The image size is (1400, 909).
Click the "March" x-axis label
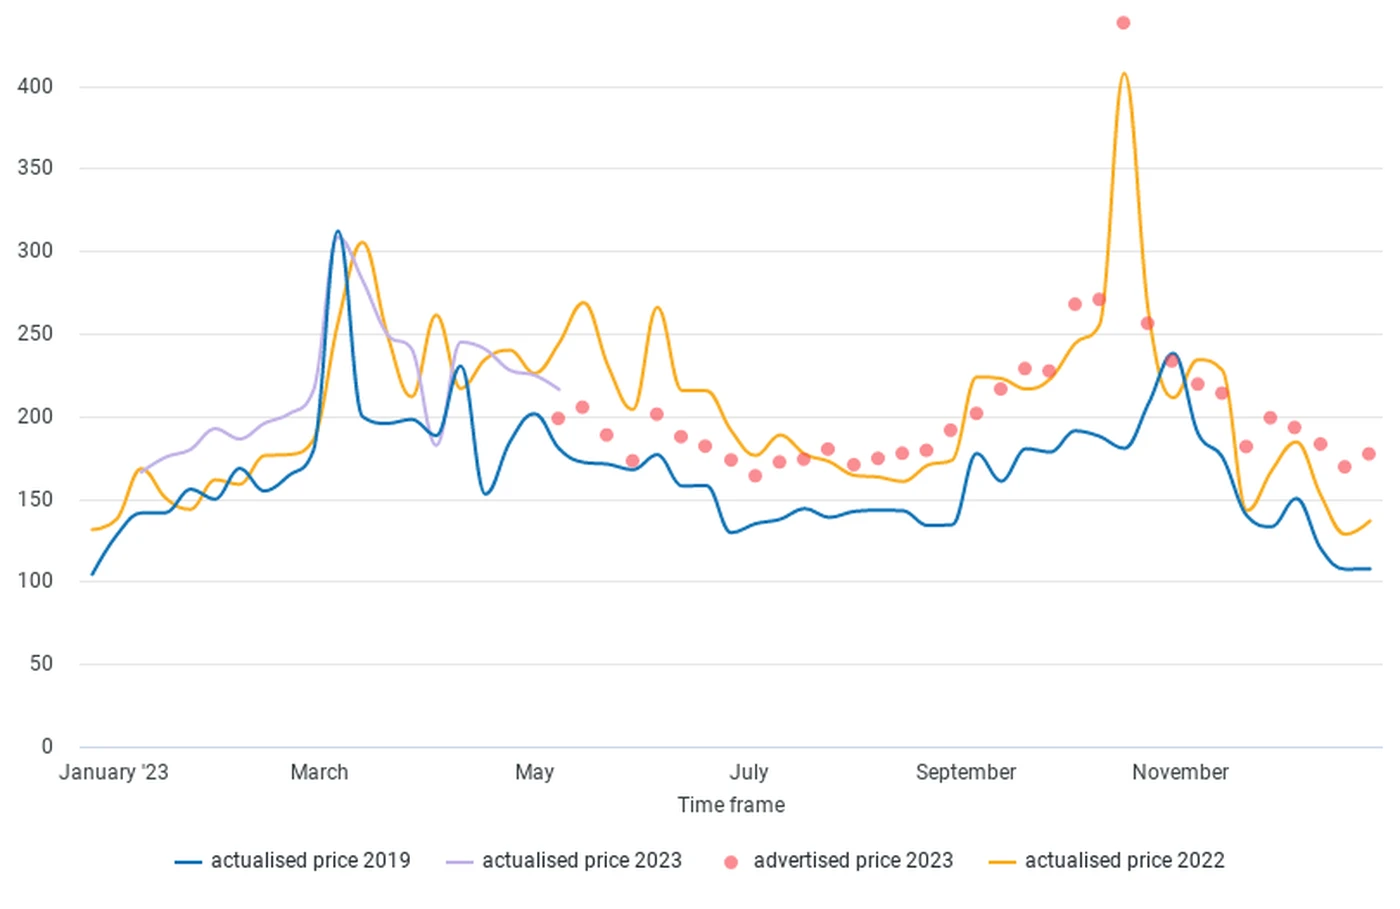(x=319, y=773)
